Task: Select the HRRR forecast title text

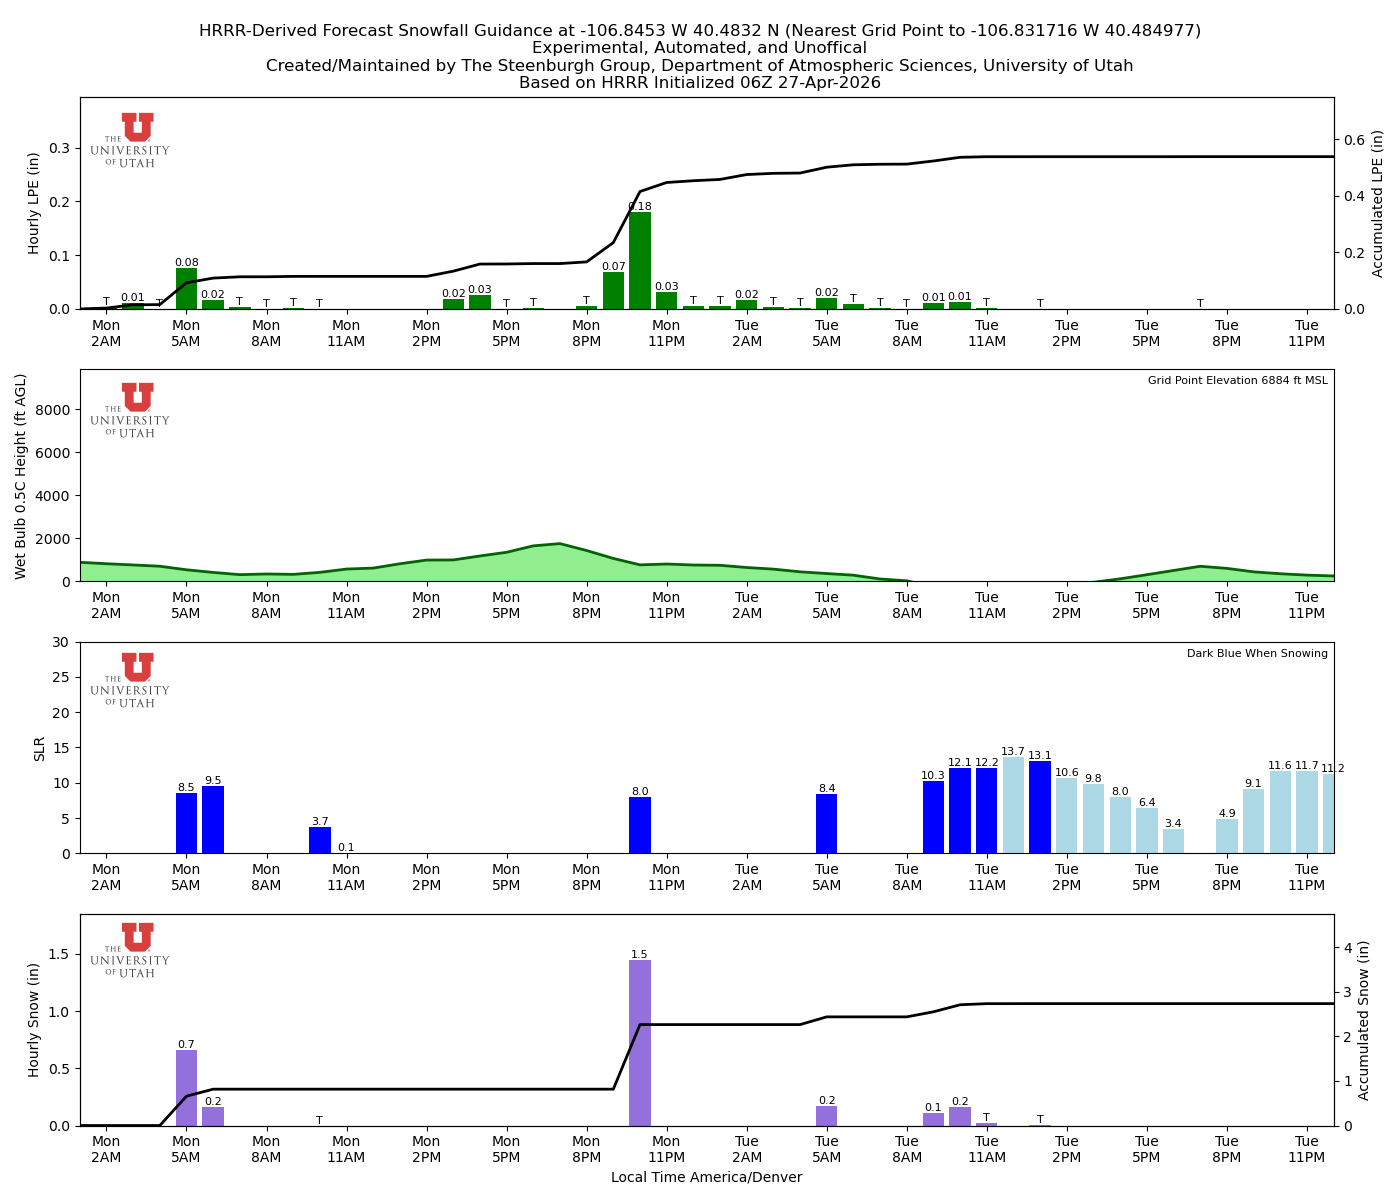Action: [x=700, y=30]
